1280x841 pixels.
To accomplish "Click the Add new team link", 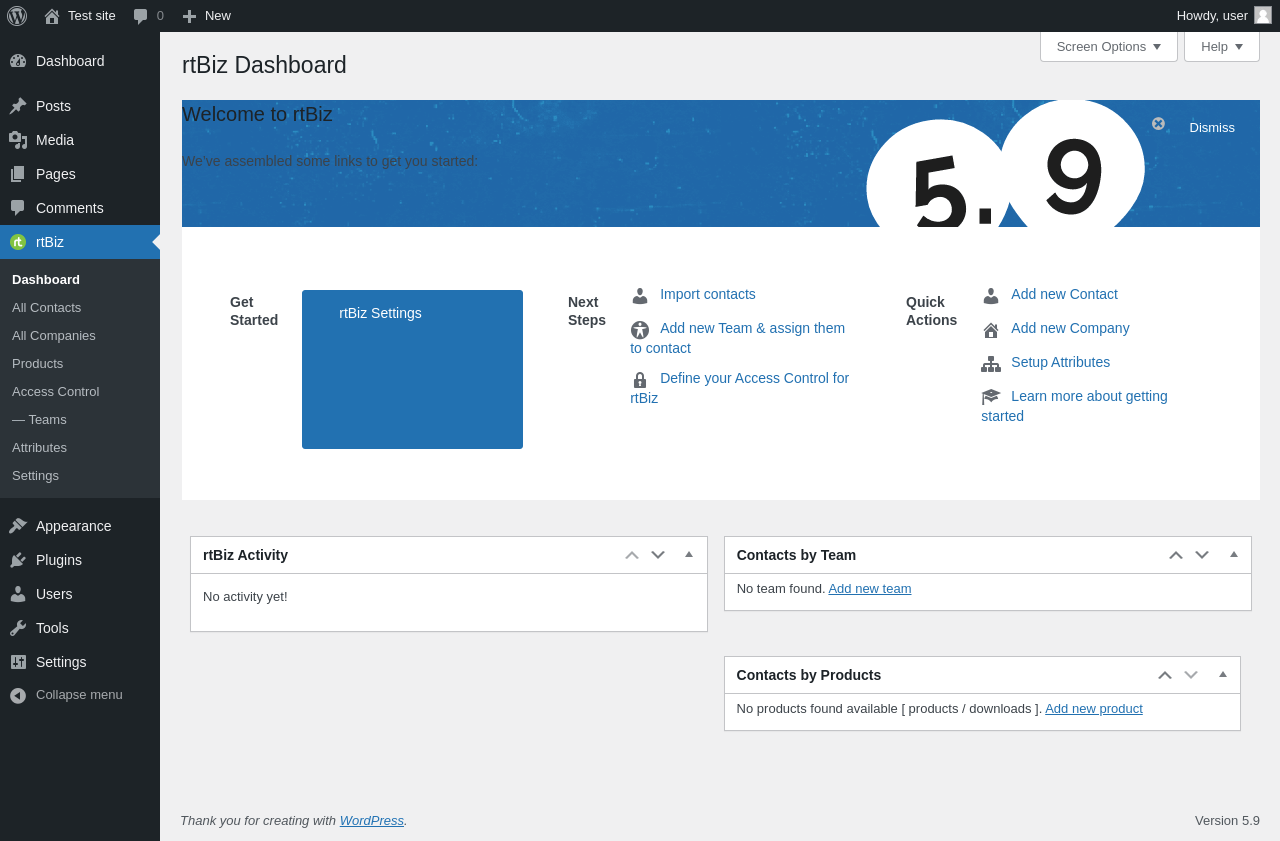I will (x=870, y=589).
